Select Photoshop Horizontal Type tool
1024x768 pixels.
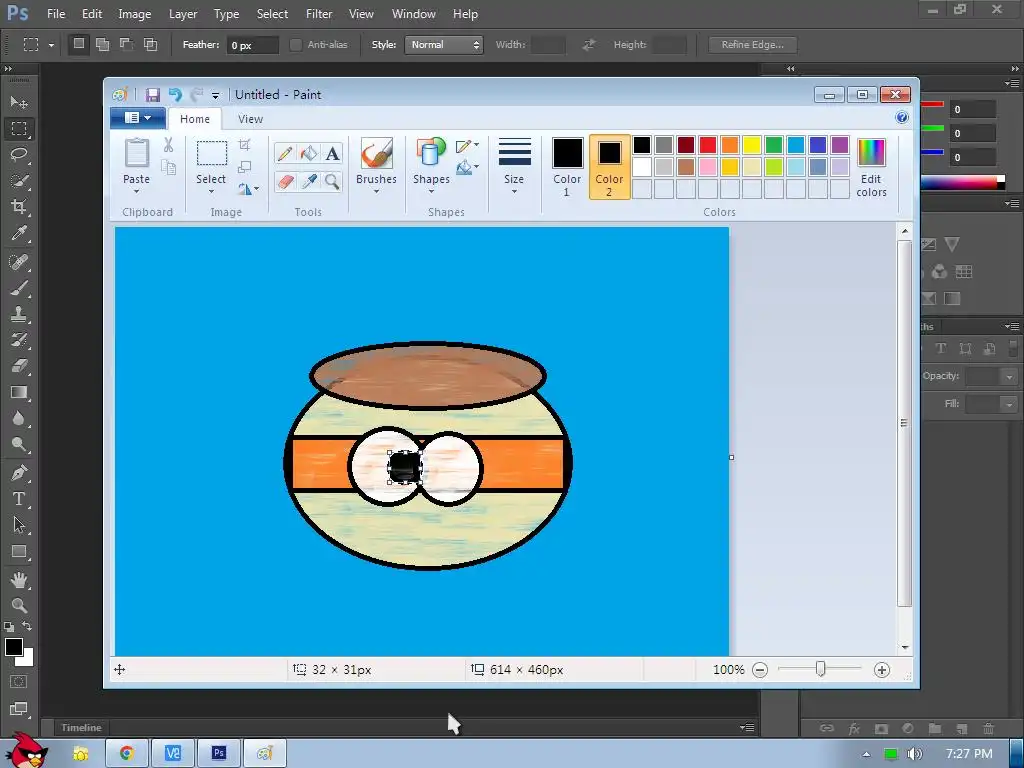[x=19, y=499]
